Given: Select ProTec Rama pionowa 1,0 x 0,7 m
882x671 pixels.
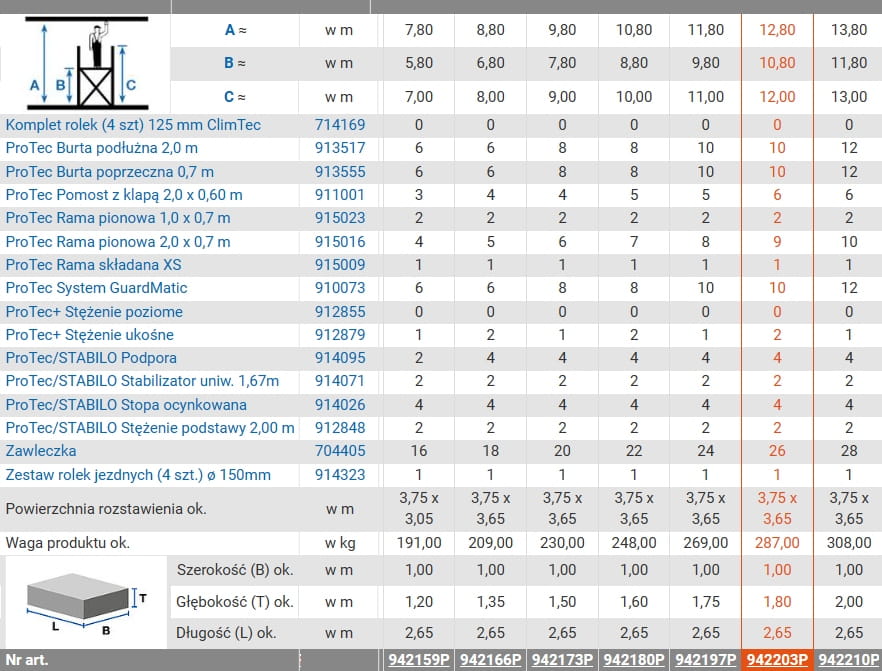Looking at the screenshot, I should 117,218.
